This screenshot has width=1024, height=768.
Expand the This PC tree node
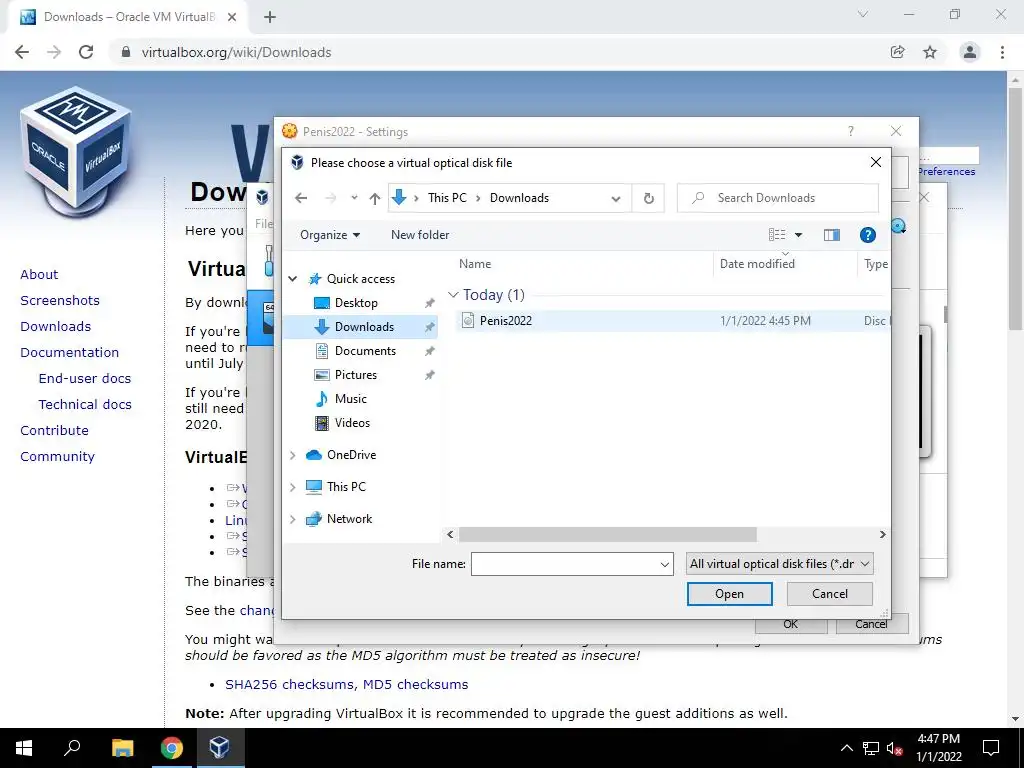[x=293, y=487]
